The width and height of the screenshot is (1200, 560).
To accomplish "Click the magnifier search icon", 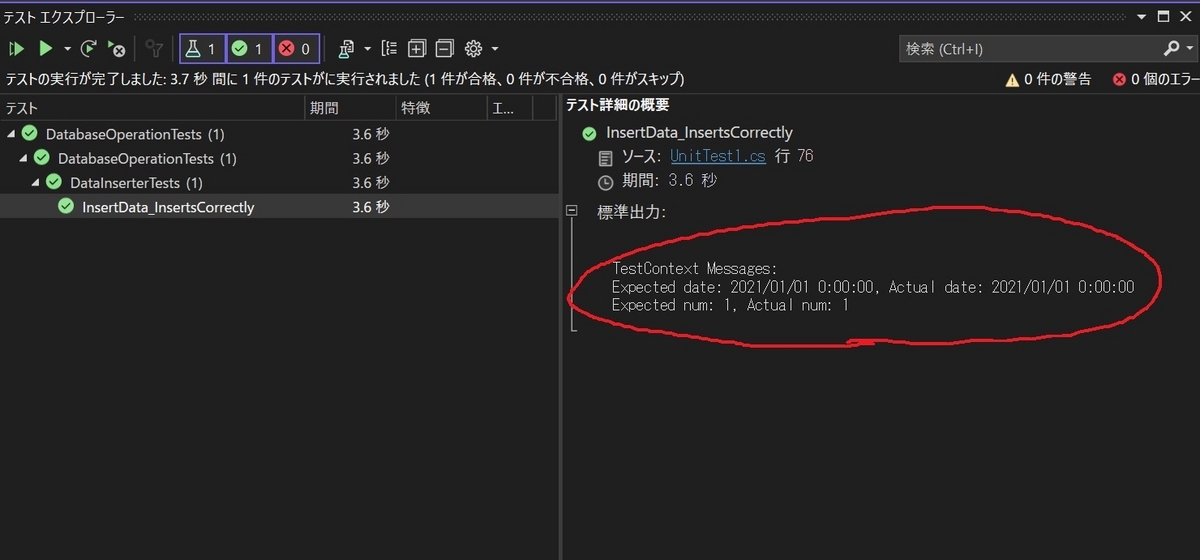I will [1172, 48].
